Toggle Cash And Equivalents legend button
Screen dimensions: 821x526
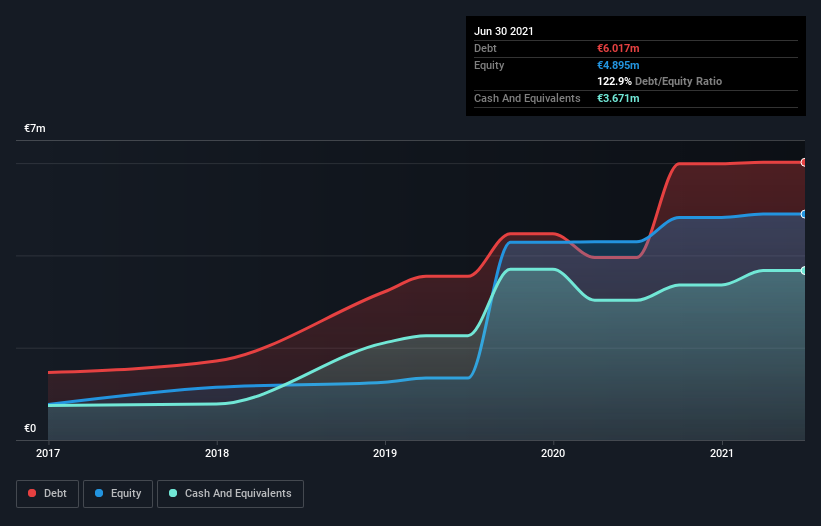click(x=230, y=494)
